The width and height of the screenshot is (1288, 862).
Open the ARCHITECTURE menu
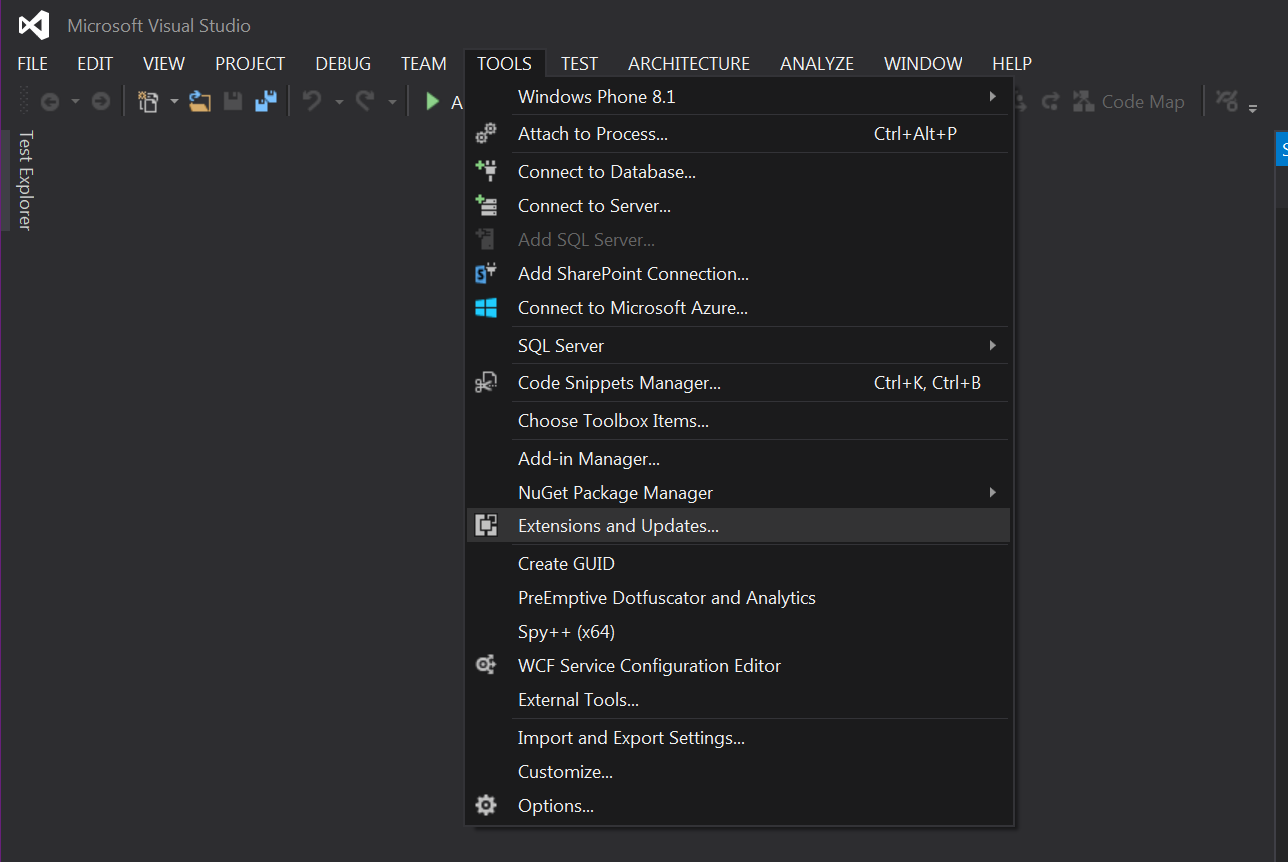689,63
